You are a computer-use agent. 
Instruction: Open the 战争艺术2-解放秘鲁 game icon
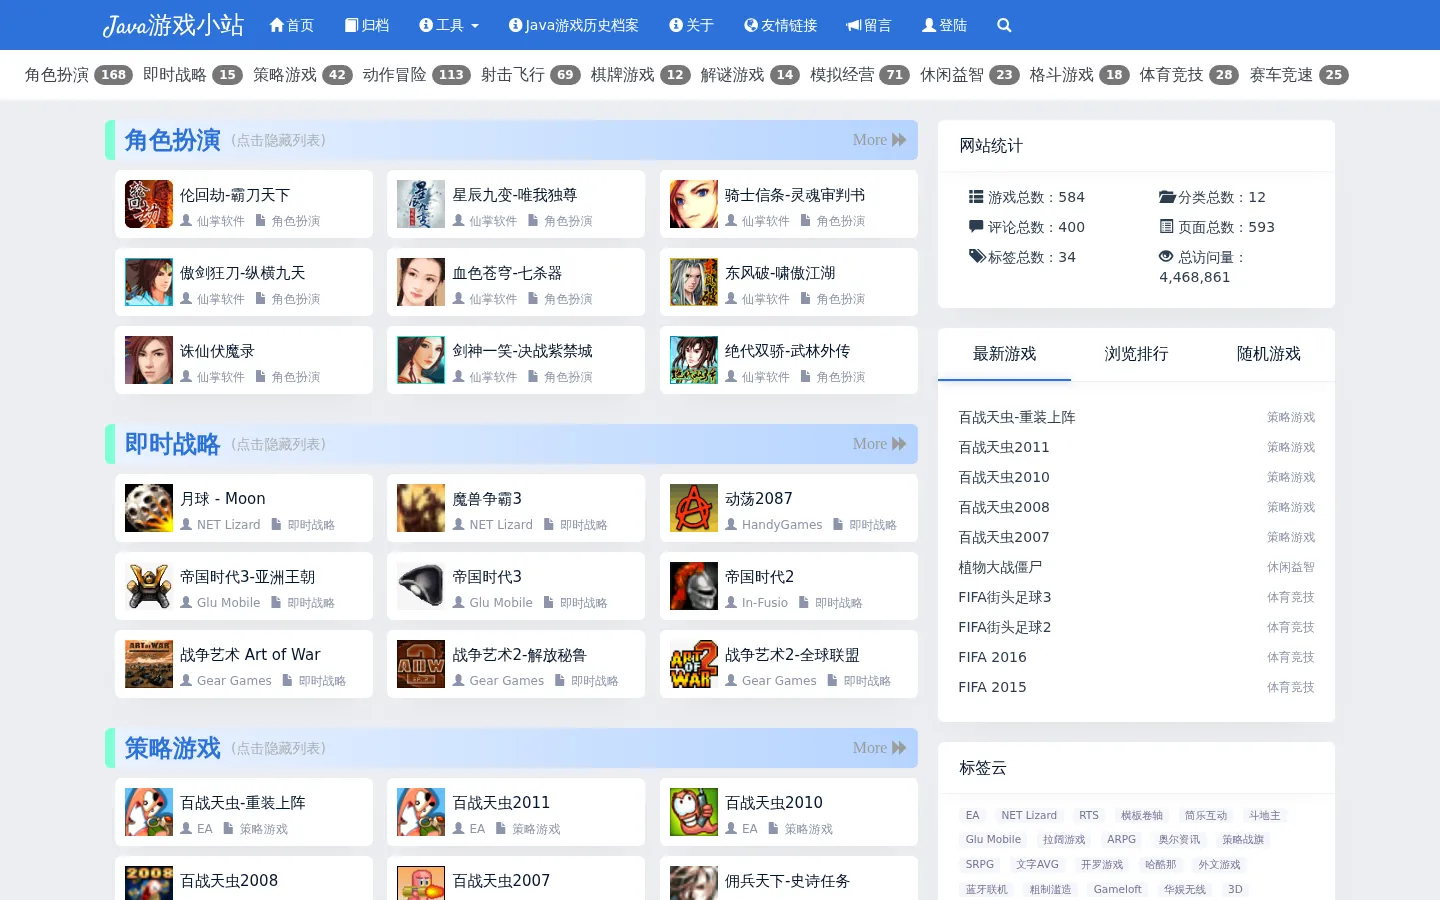(x=421, y=664)
